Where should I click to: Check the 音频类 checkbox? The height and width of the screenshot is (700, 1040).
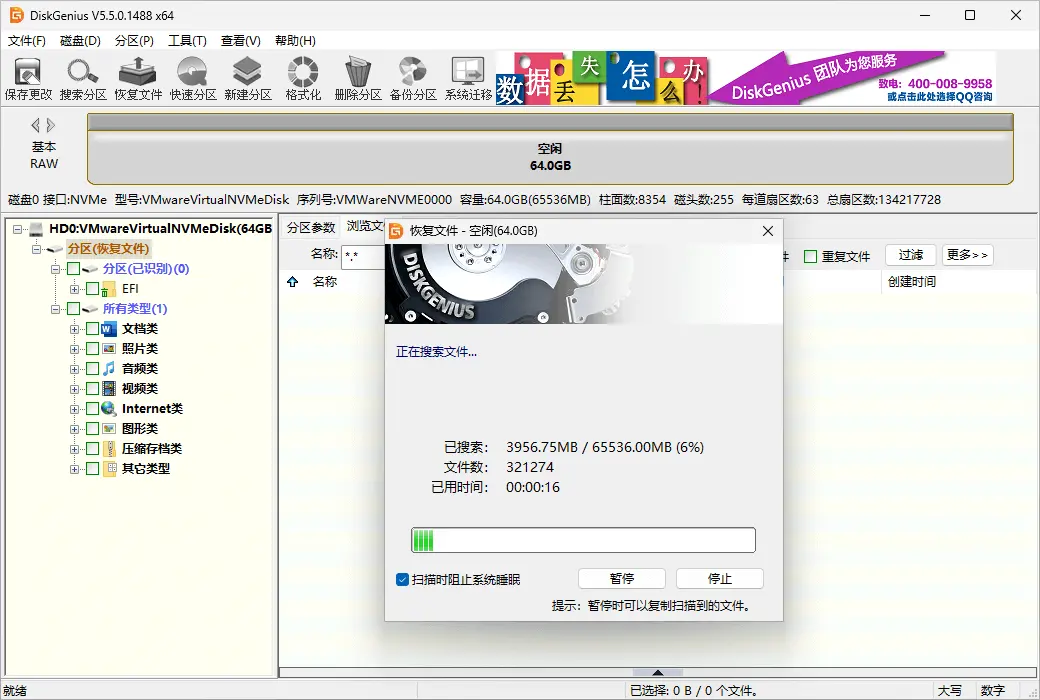[93, 369]
